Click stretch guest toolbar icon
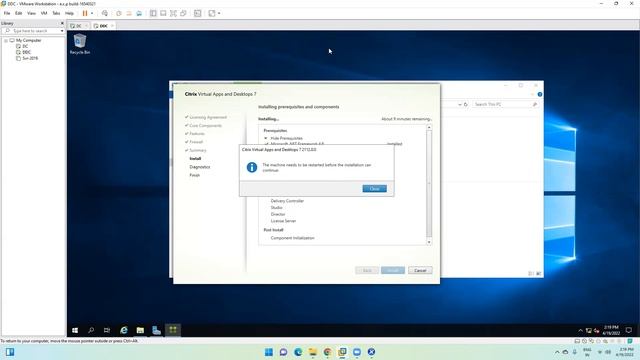Screen dimensions: 640x360 [x=212, y=13]
